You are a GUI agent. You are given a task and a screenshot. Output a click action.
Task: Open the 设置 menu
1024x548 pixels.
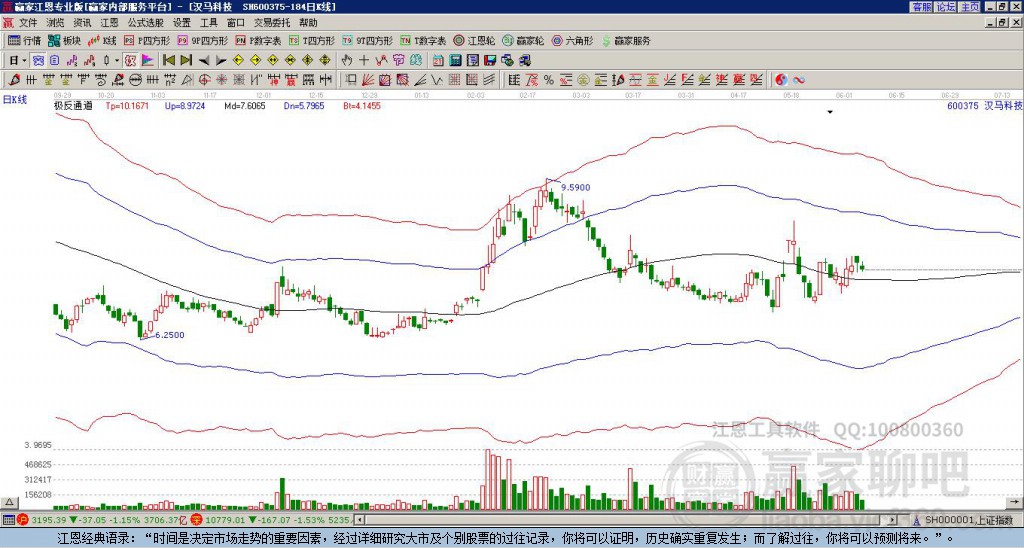point(182,23)
